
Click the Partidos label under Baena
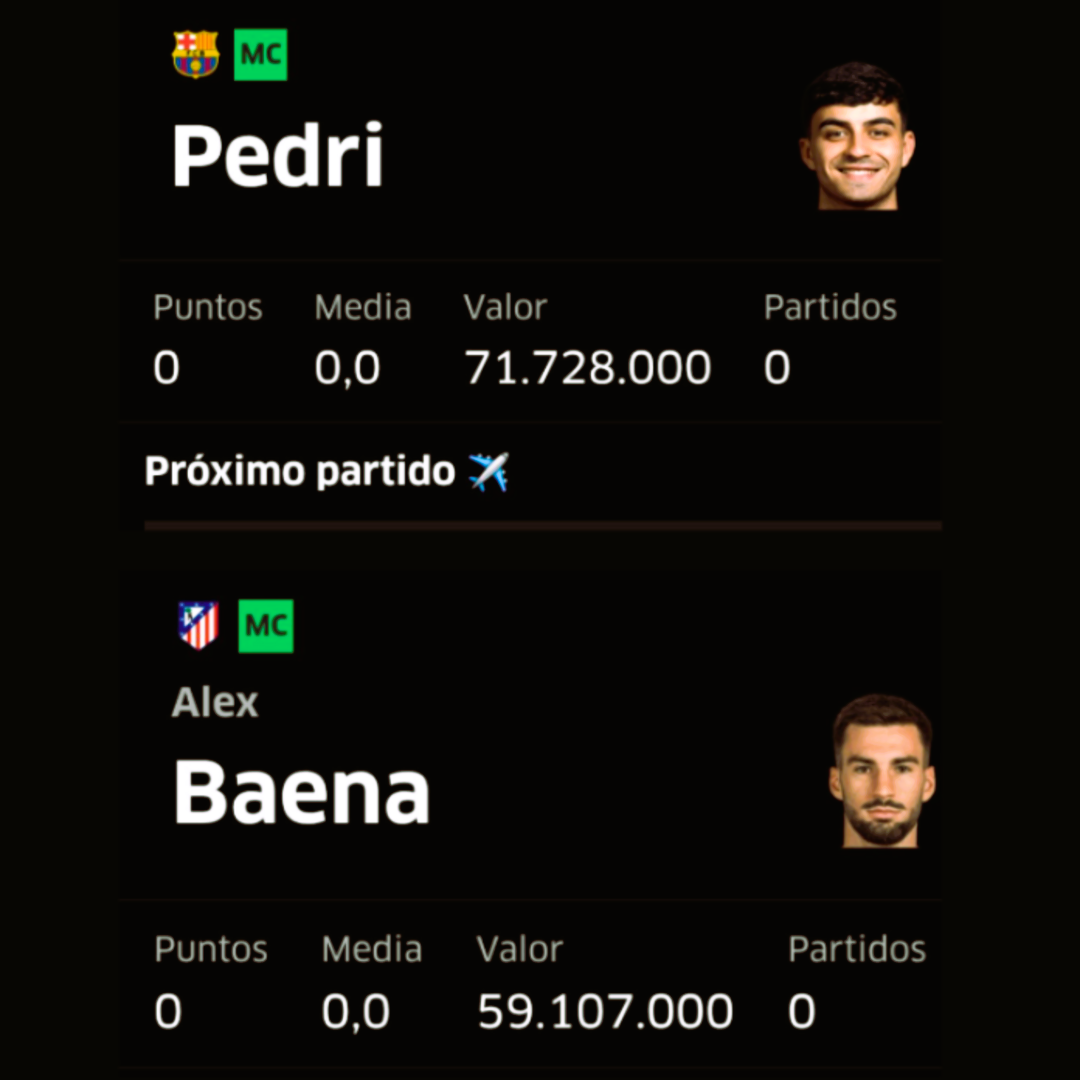pyautogui.click(x=857, y=949)
